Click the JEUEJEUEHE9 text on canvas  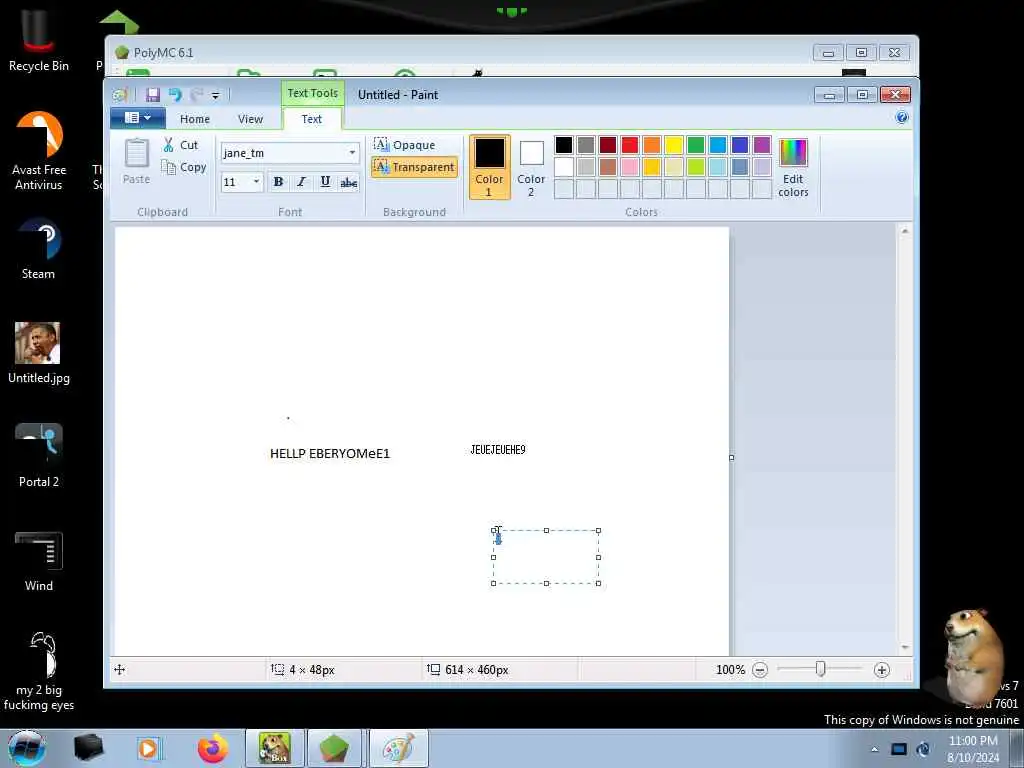498,450
